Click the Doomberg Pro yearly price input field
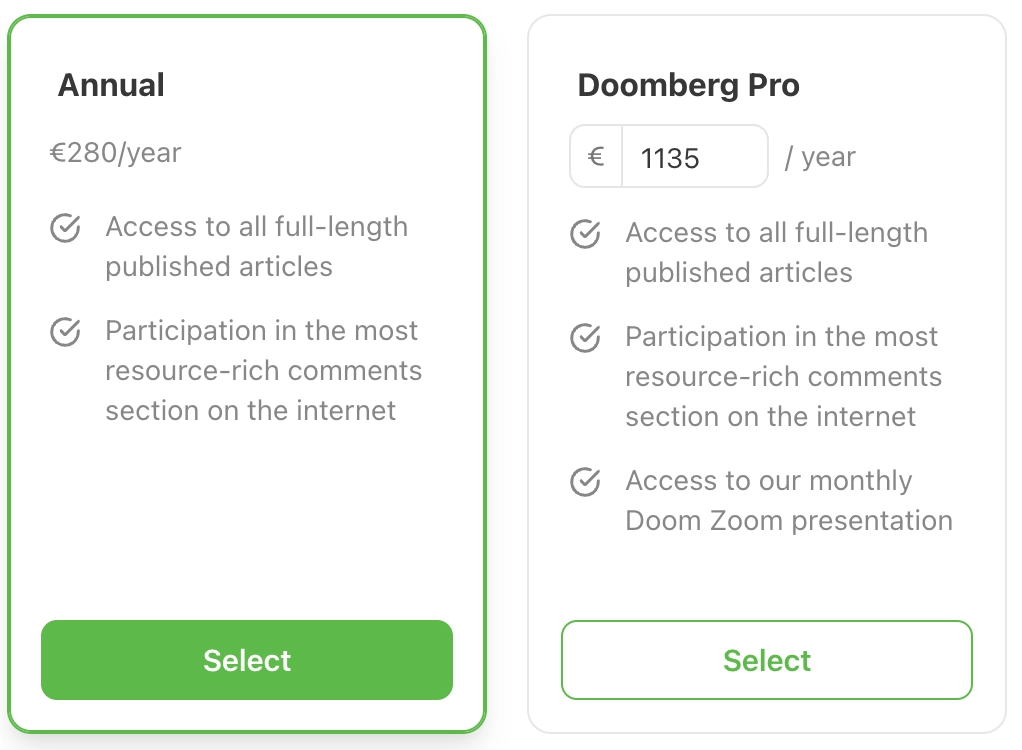 click(695, 156)
